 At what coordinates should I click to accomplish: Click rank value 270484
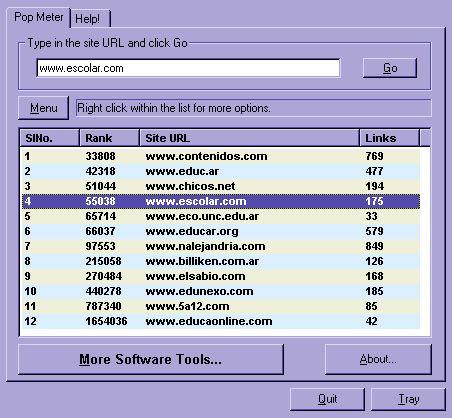(x=103, y=276)
